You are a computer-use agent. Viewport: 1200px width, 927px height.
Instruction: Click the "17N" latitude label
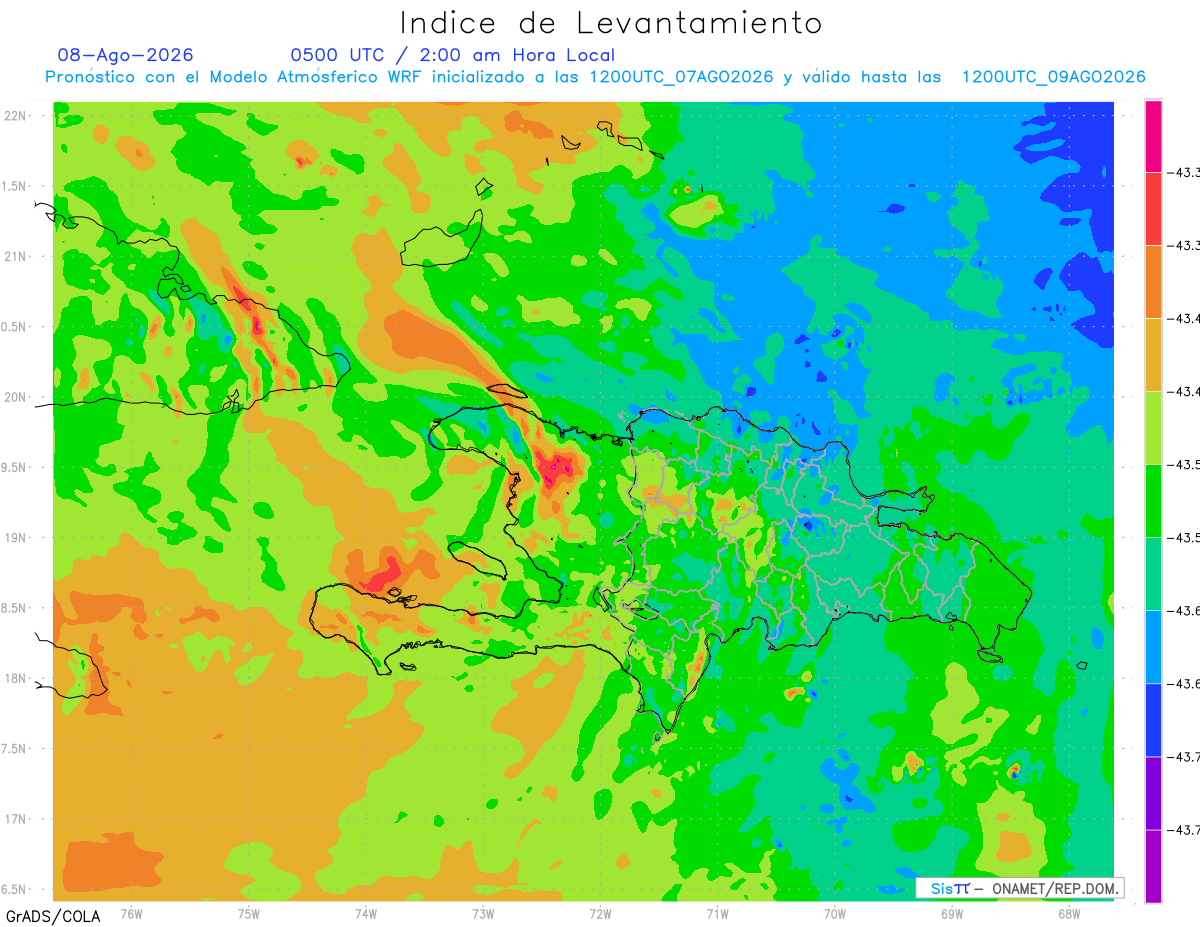tap(16, 819)
